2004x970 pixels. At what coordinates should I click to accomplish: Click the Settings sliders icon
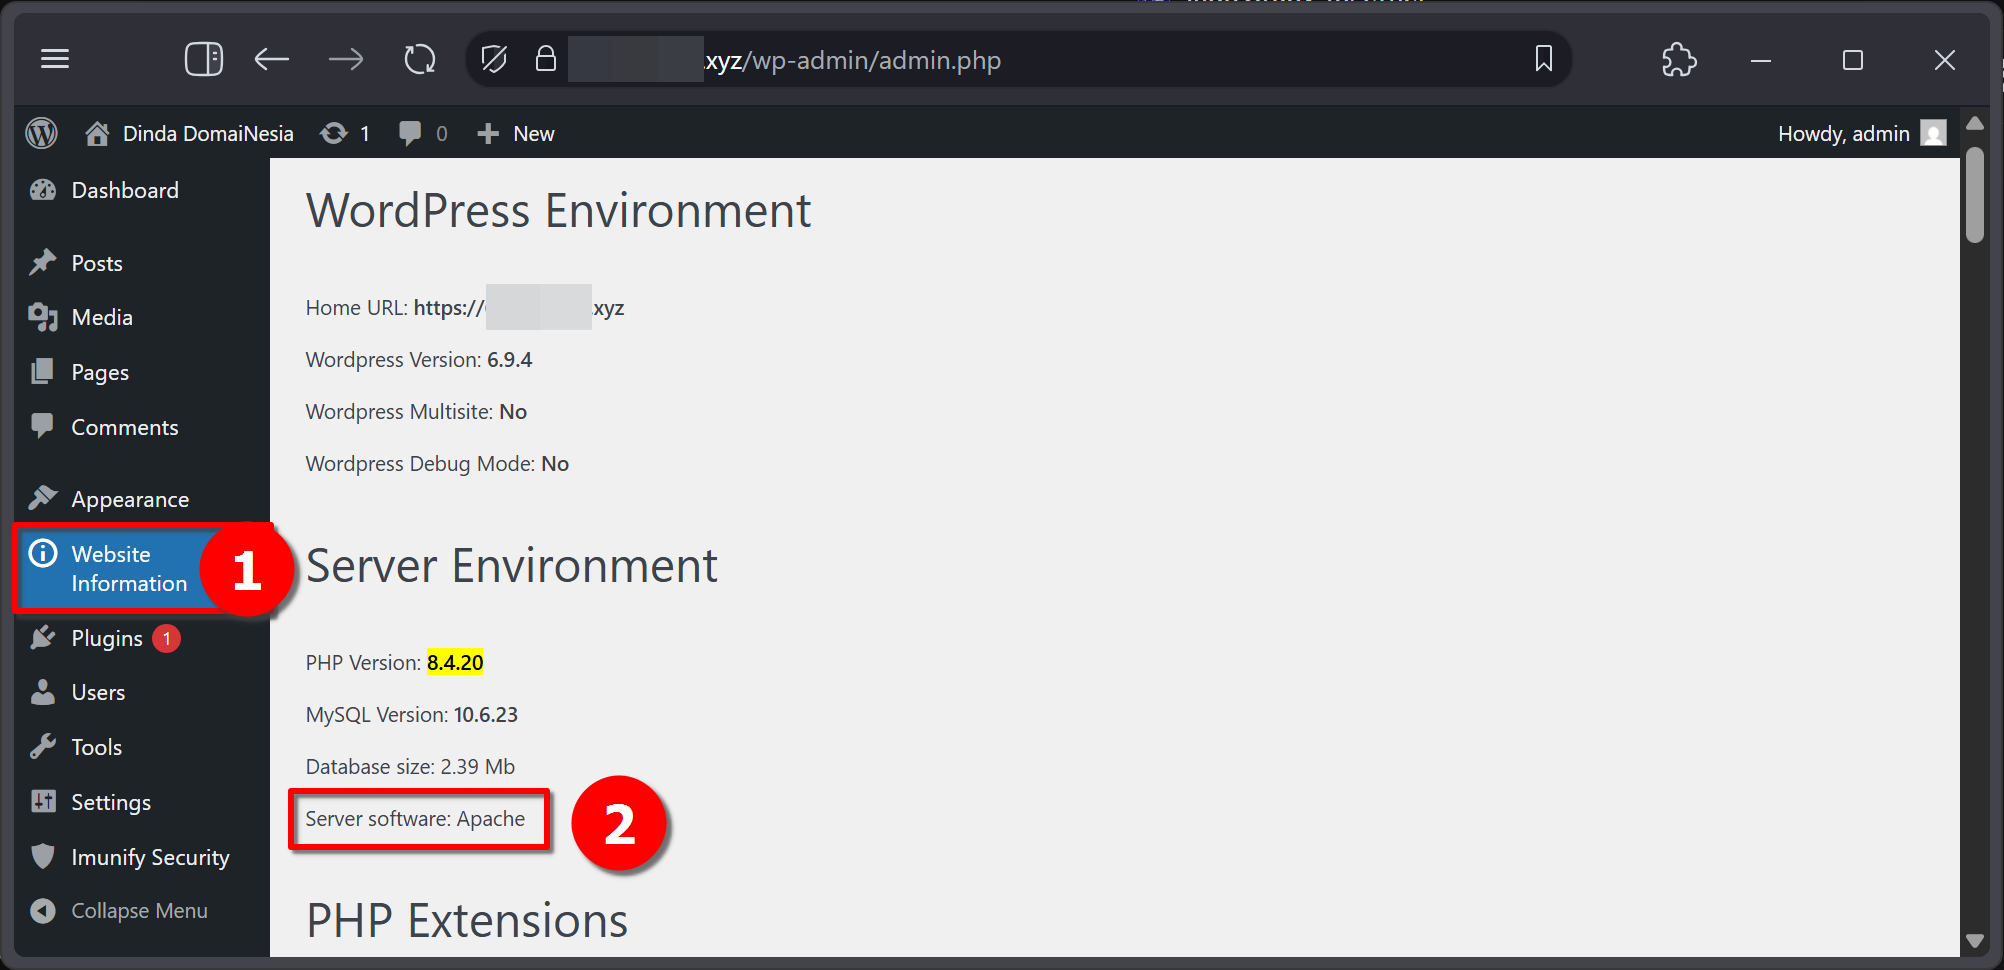click(x=43, y=801)
